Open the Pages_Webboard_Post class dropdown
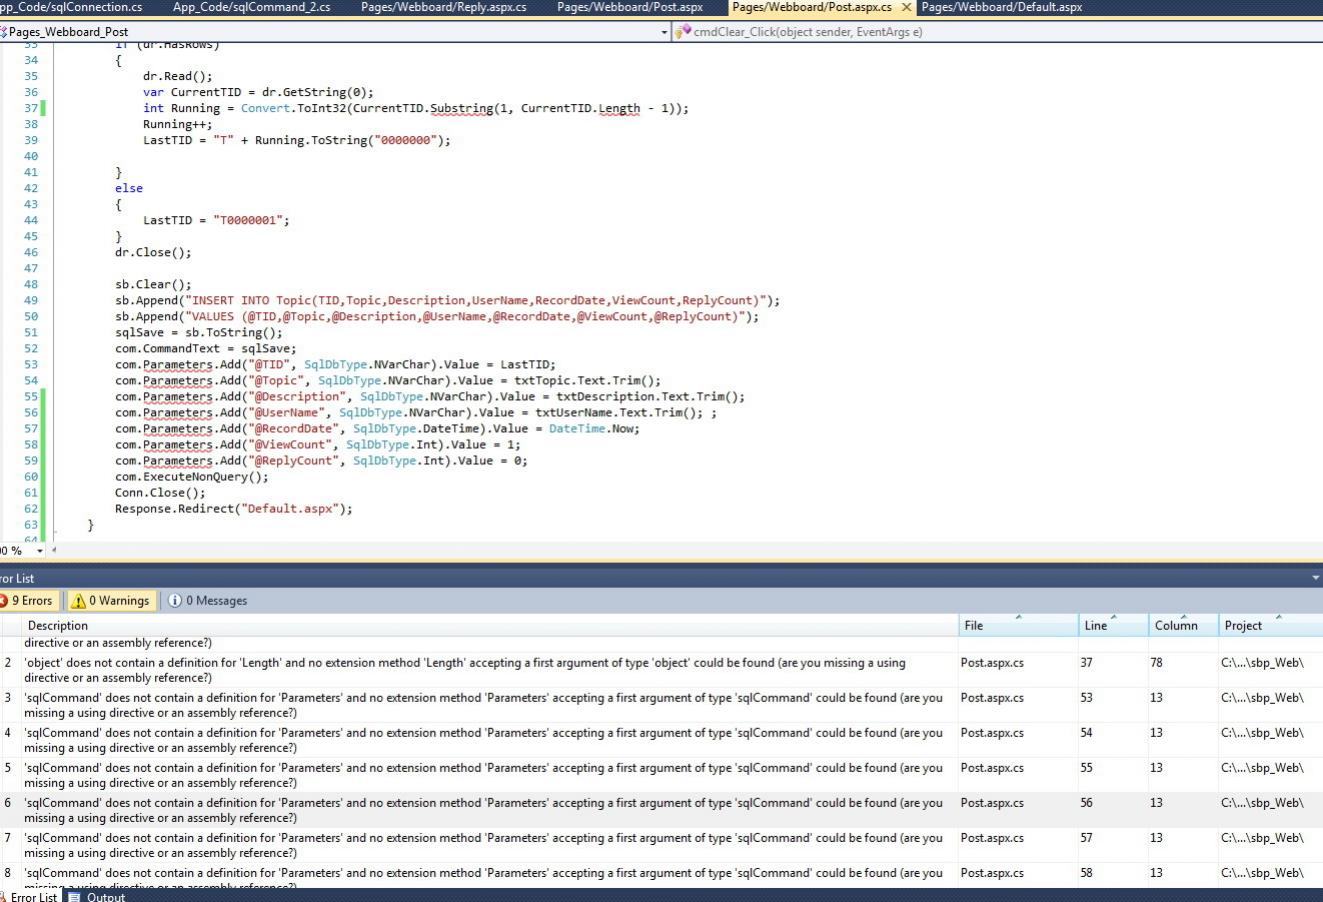Image resolution: width=1323 pixels, height=902 pixels. (x=664, y=32)
